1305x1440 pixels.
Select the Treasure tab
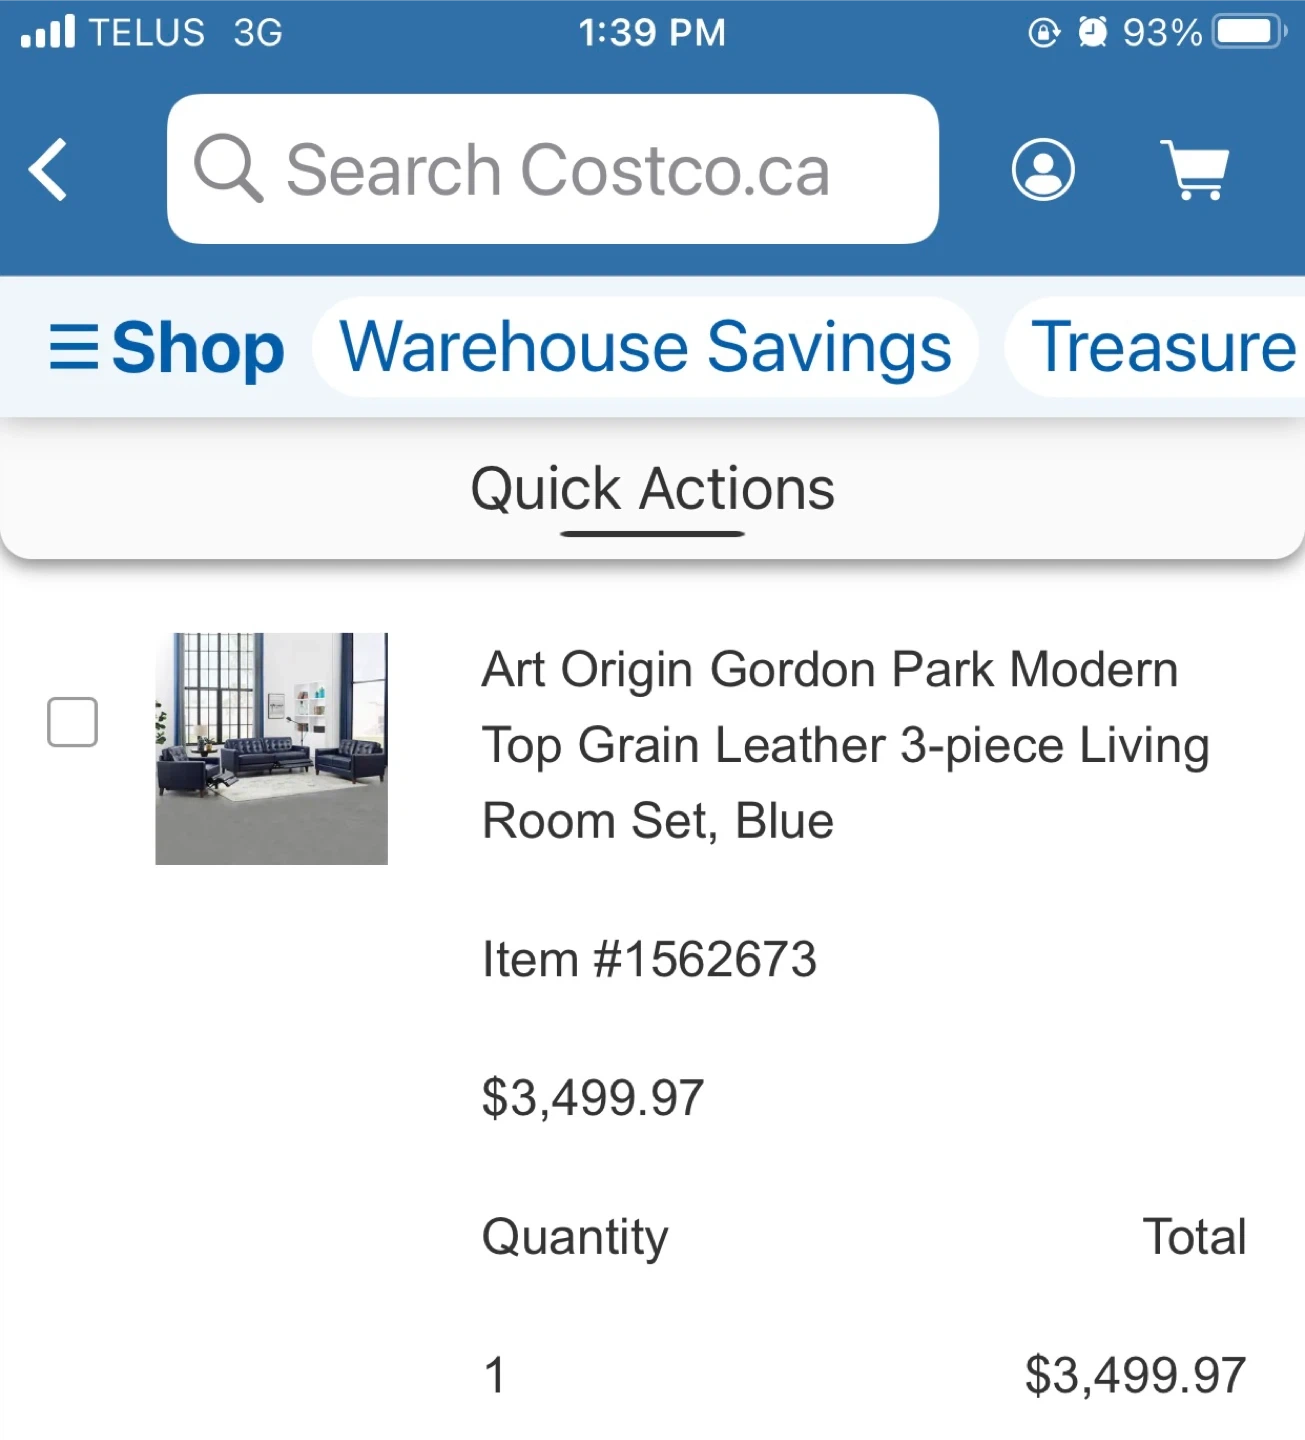click(x=1162, y=348)
